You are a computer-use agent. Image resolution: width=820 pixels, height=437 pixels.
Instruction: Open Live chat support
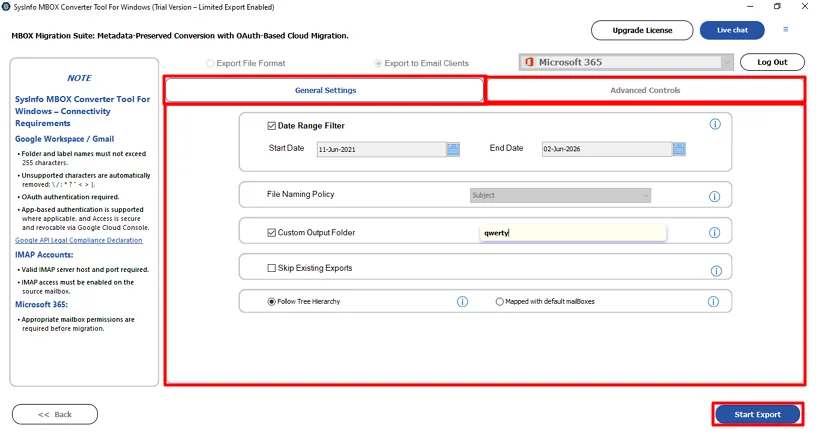(732, 30)
